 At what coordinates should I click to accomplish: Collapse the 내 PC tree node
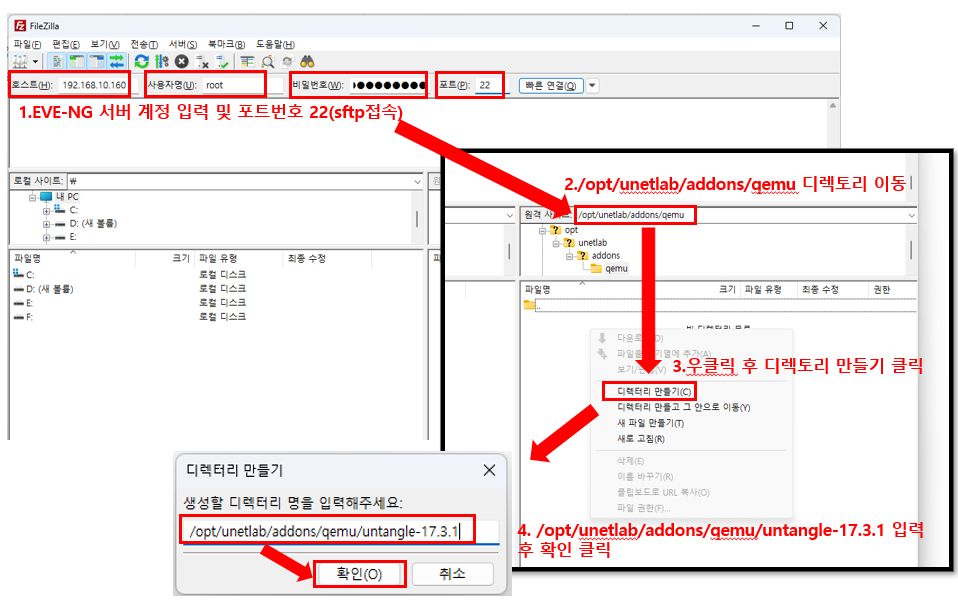(x=32, y=197)
